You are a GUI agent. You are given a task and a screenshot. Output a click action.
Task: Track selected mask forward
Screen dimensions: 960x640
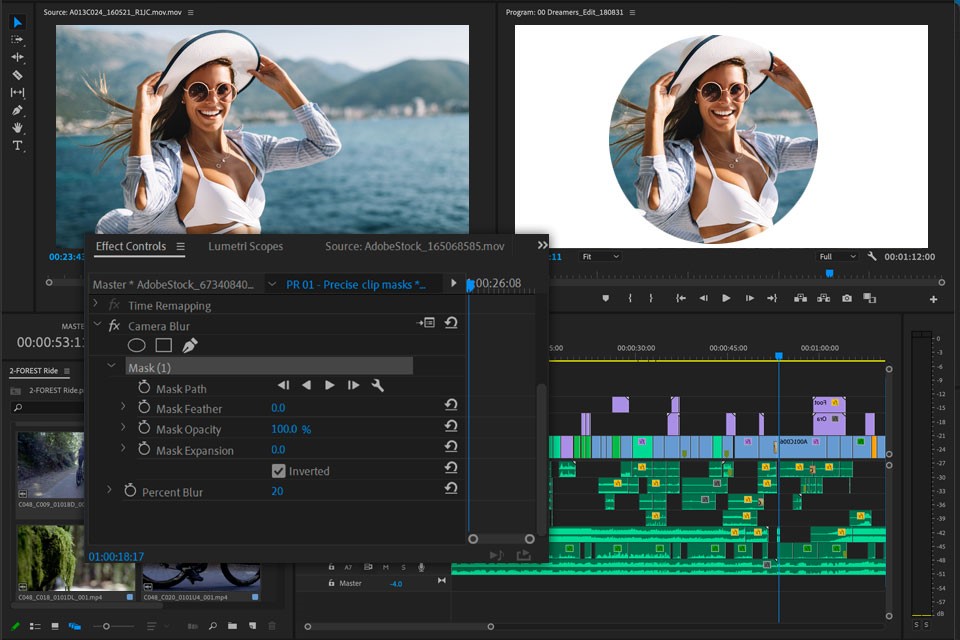(330, 386)
